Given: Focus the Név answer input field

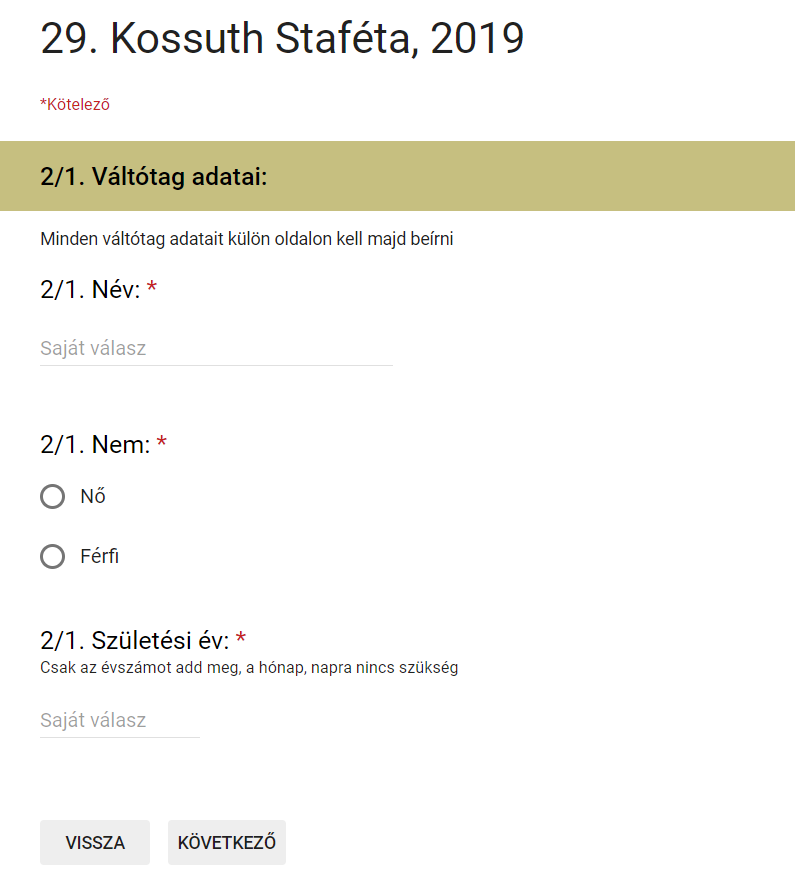Looking at the screenshot, I should (x=216, y=349).
